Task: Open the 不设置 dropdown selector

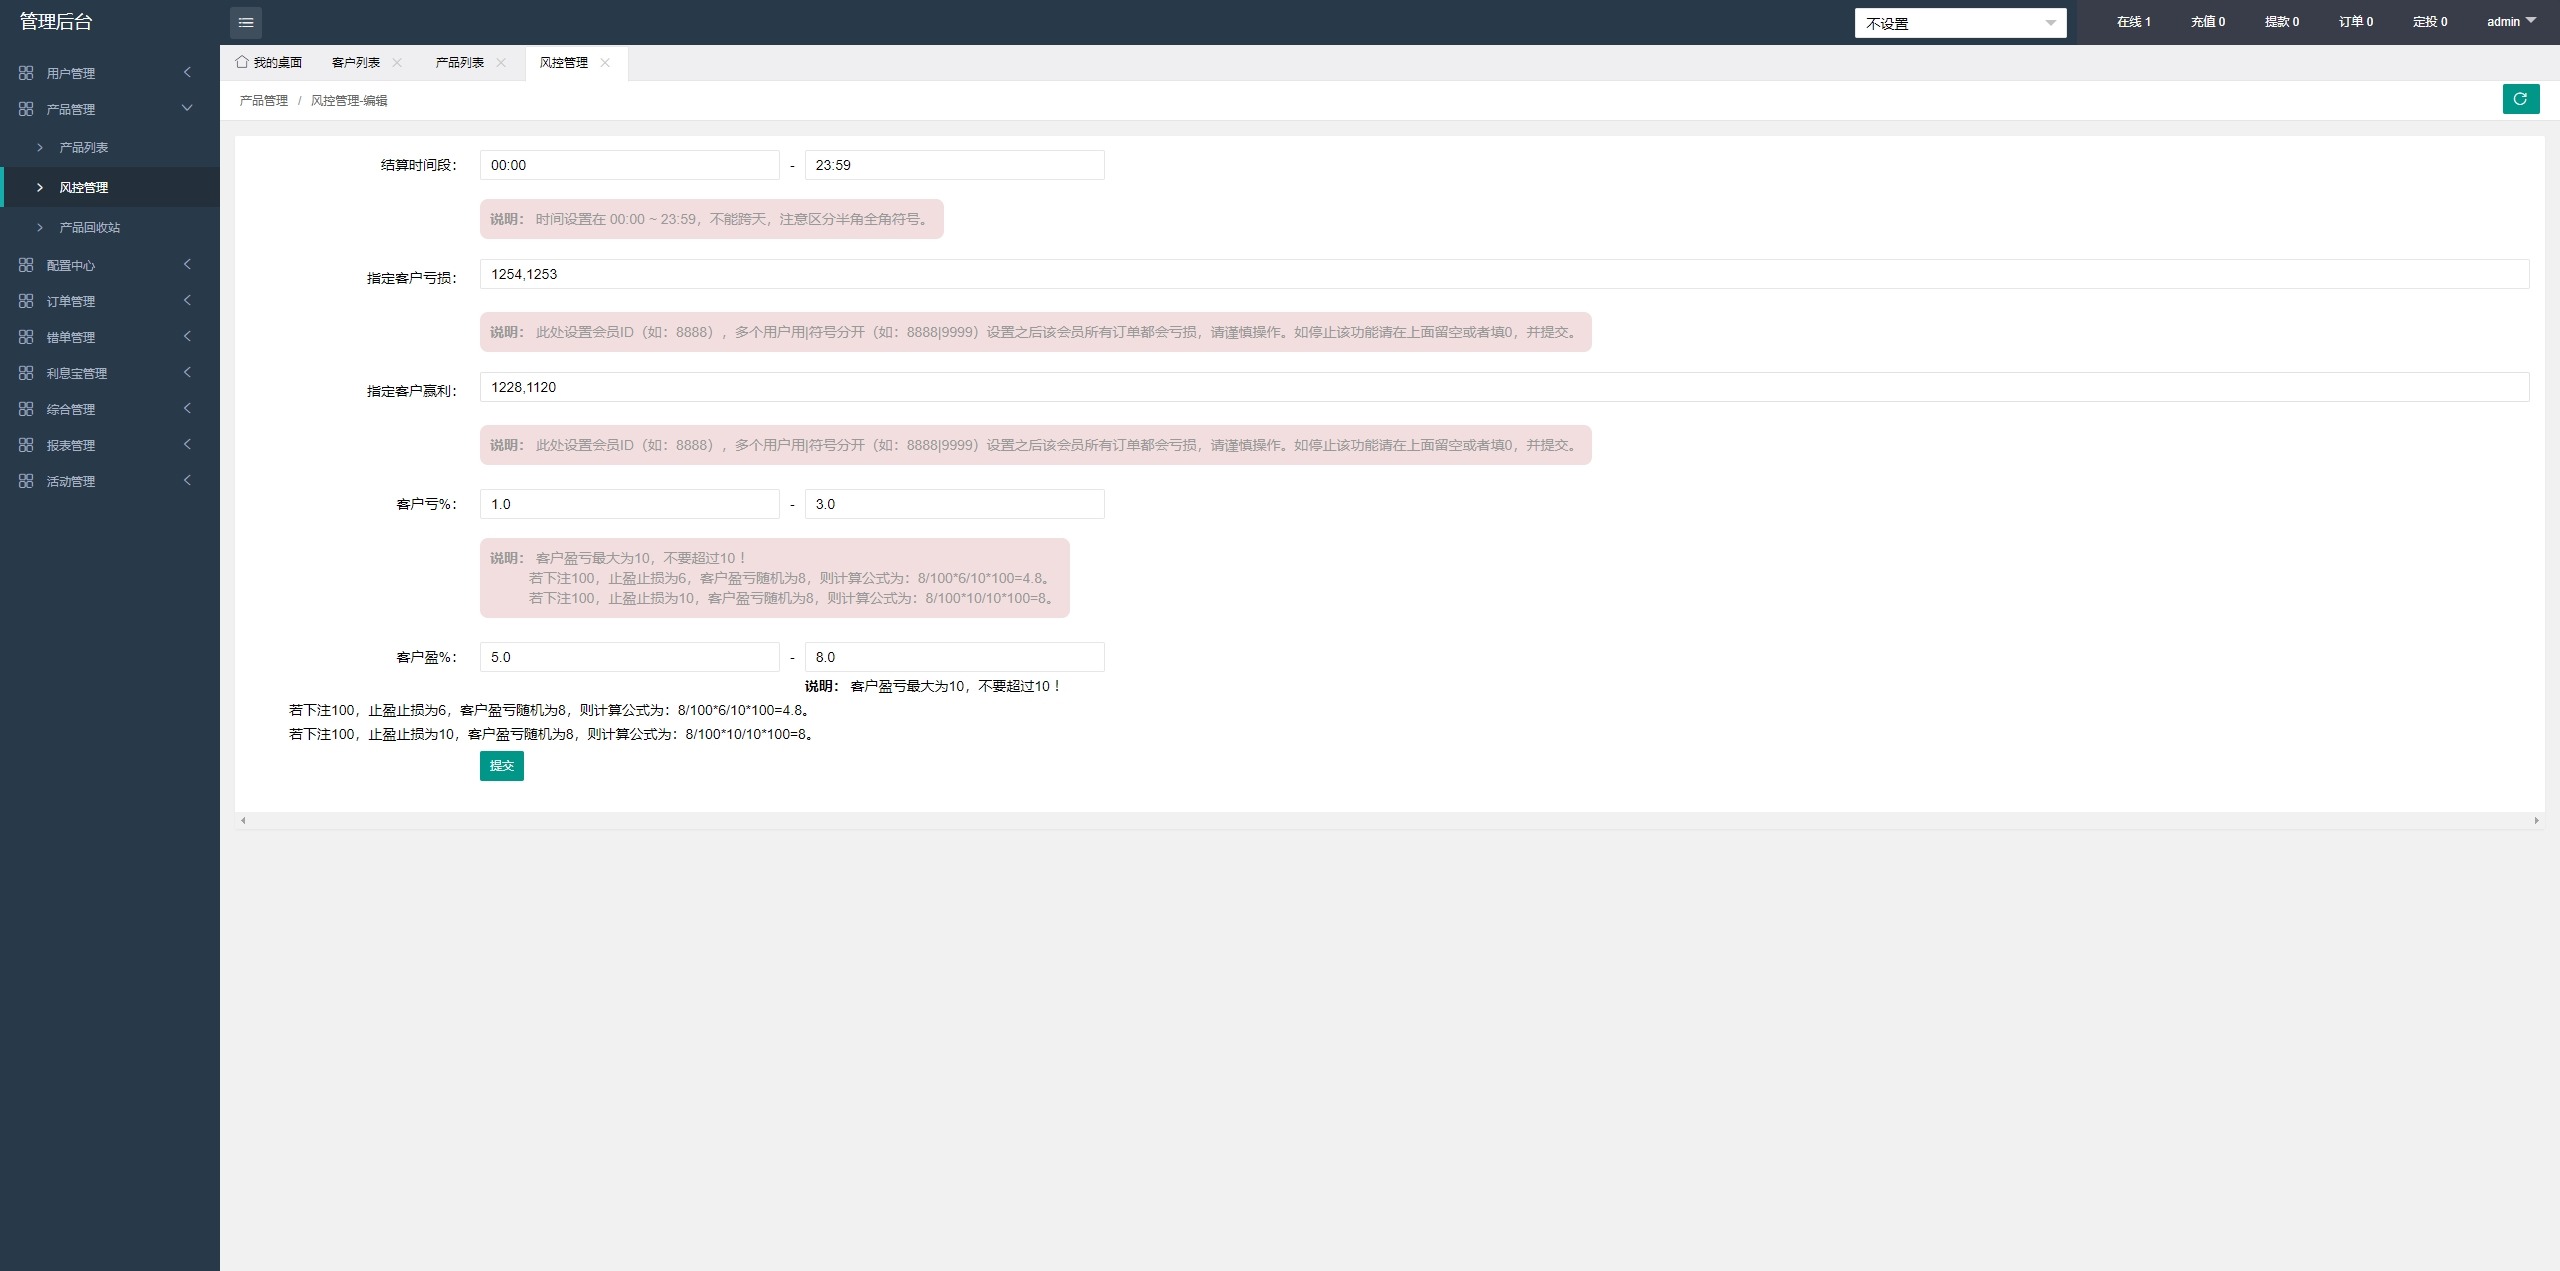Action: coord(1961,21)
